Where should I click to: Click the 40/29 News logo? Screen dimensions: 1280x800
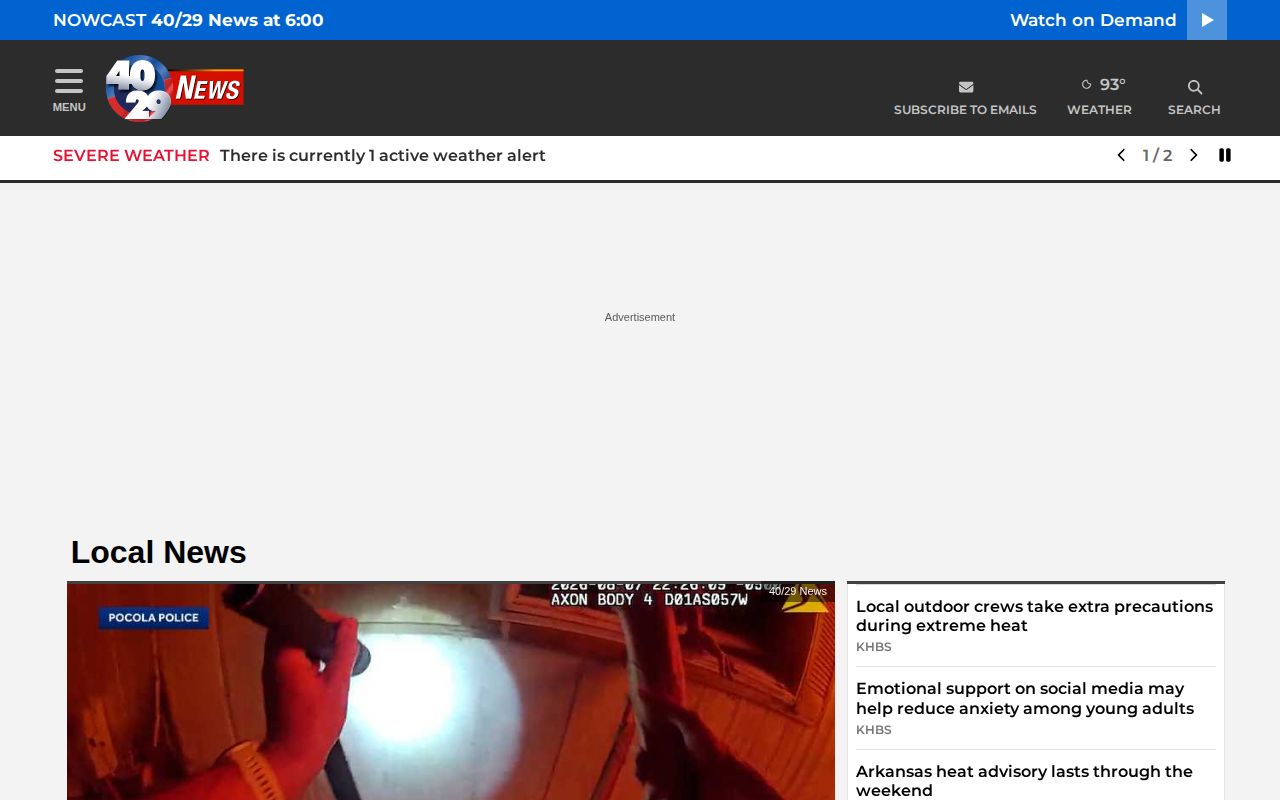pos(175,88)
